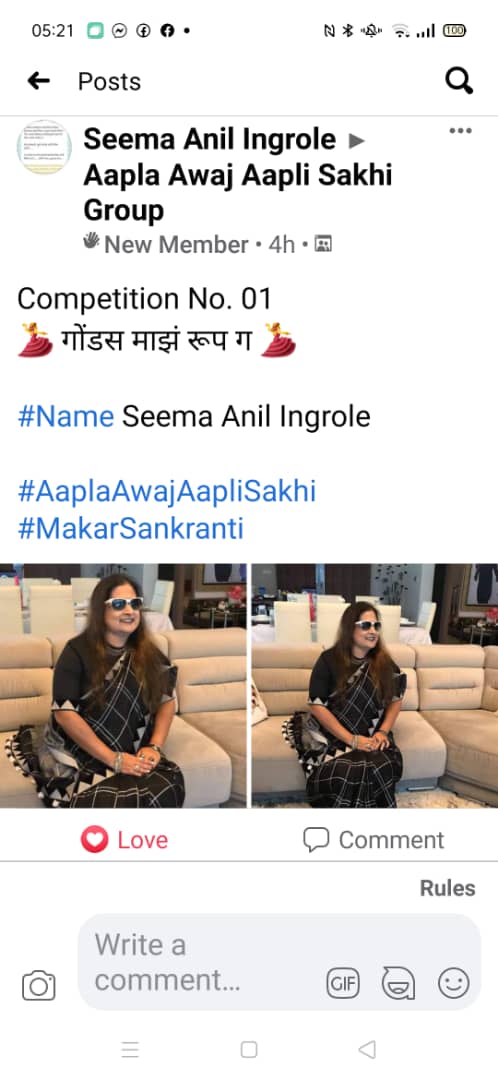Tap the back arrow beside Posts
This screenshot has height=1080, width=498.
pos(39,81)
